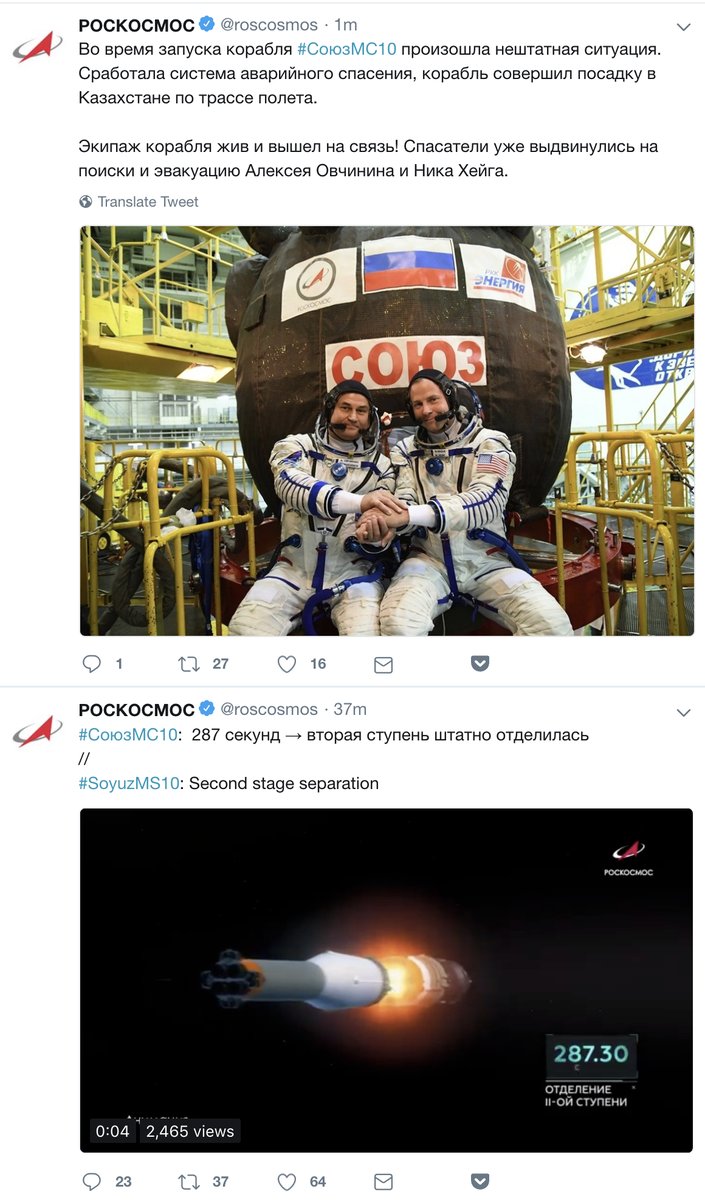The width and height of the screenshot is (705, 1200).
Task: Open the #SoyuzMS10 hashtag link
Action: pos(128,783)
